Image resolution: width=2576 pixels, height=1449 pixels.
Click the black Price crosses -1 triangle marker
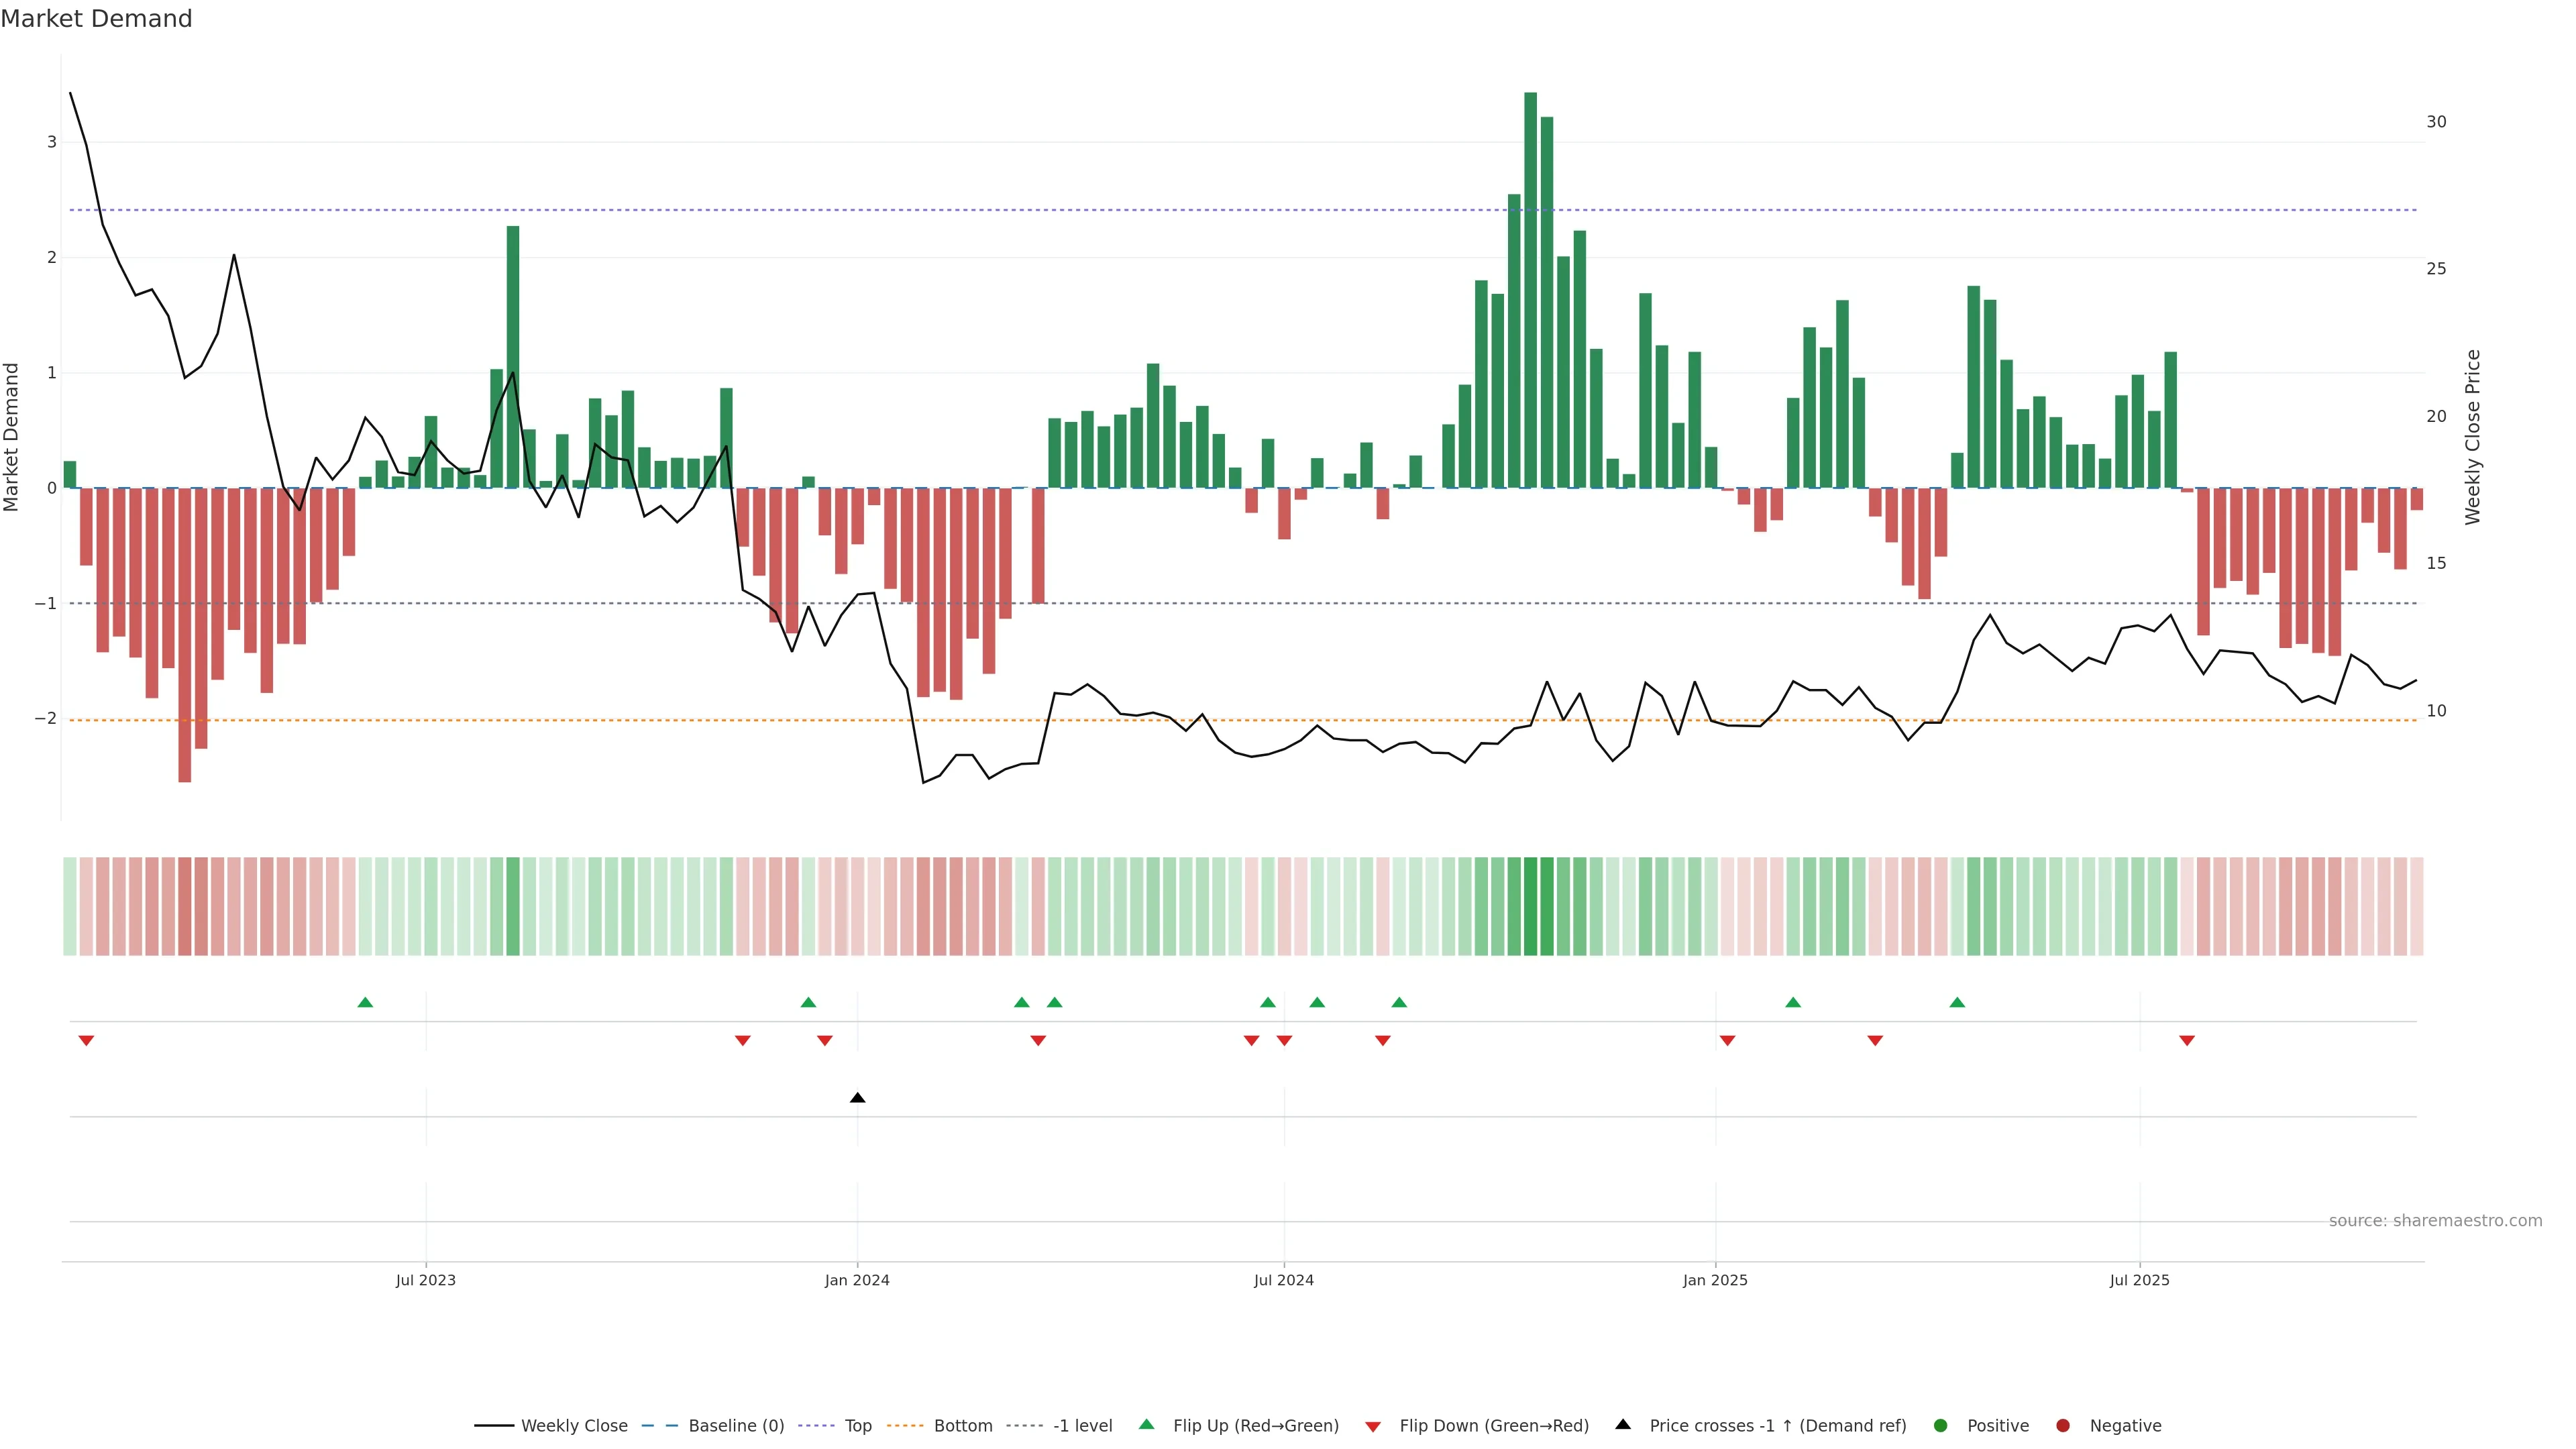point(857,1098)
